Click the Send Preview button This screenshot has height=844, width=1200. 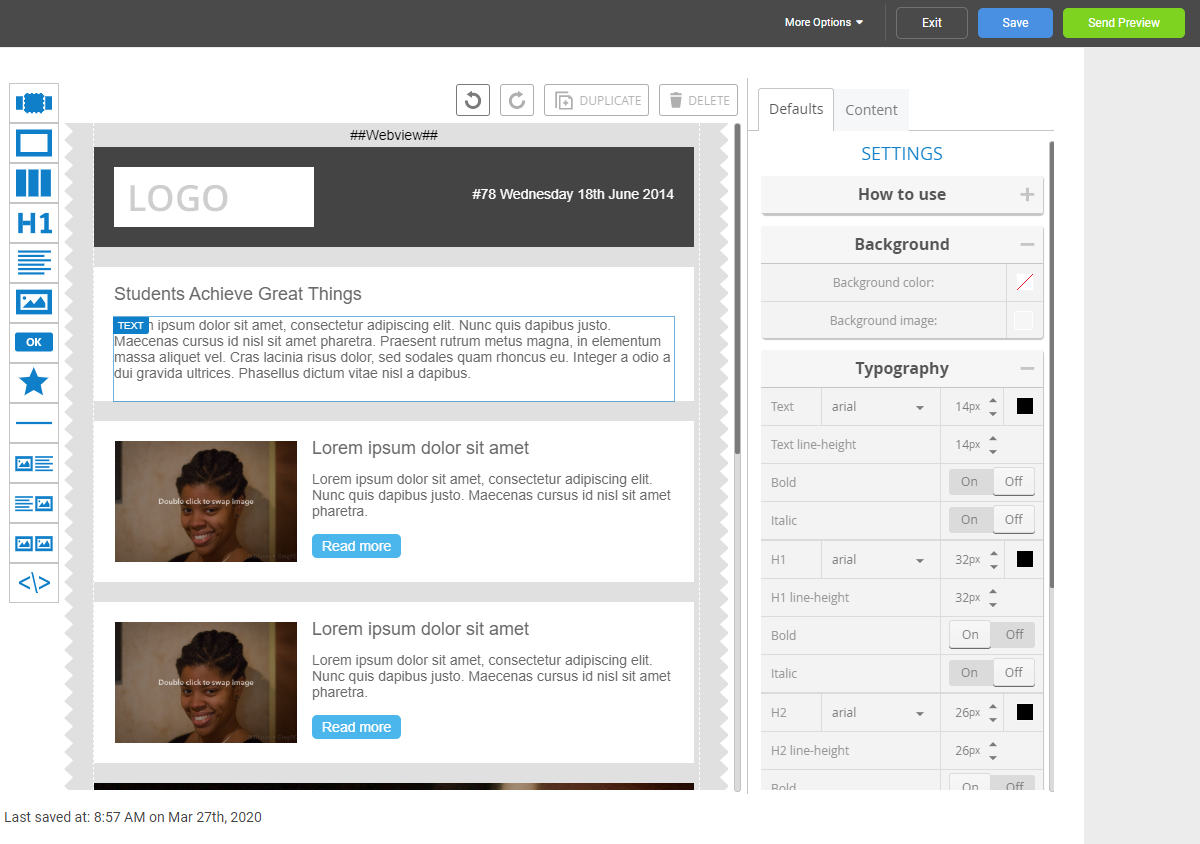coord(1124,23)
